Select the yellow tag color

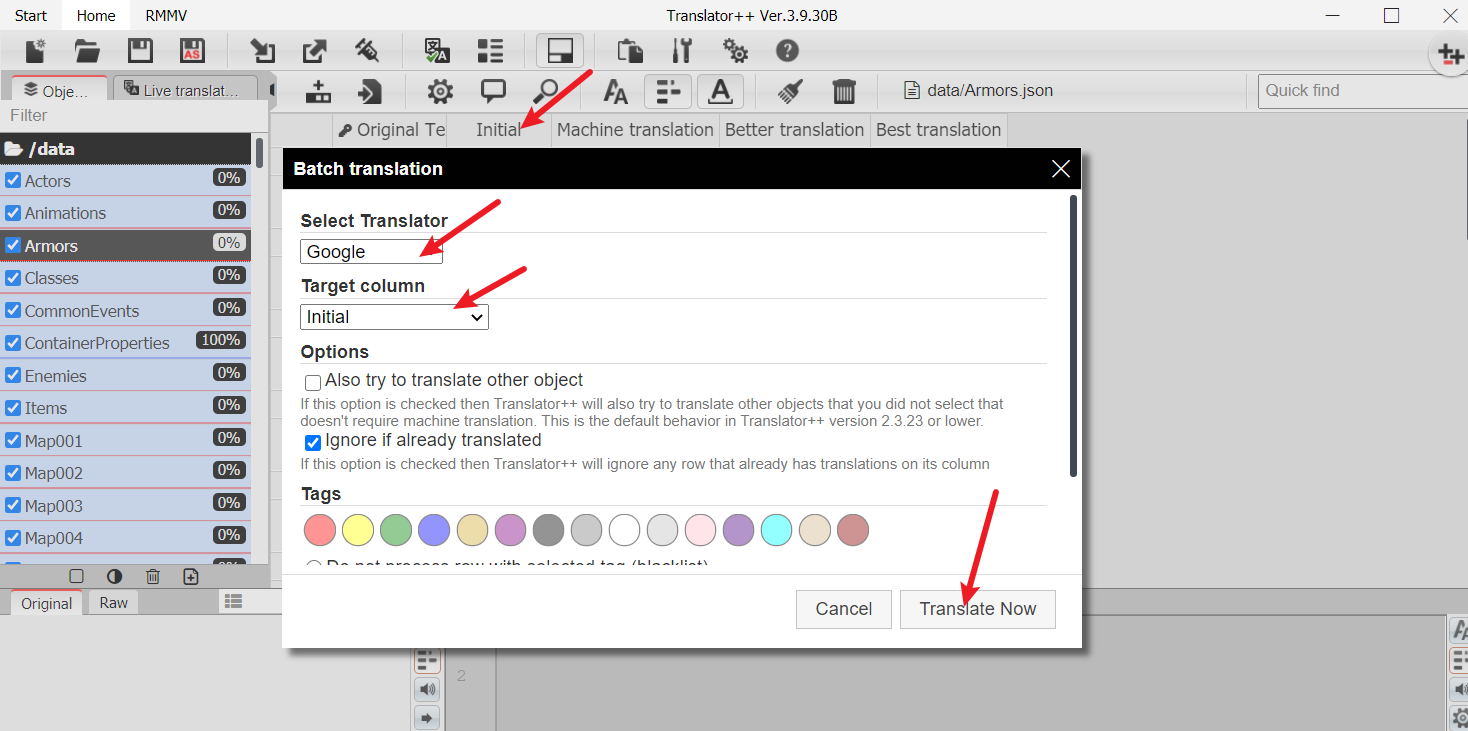[358, 530]
